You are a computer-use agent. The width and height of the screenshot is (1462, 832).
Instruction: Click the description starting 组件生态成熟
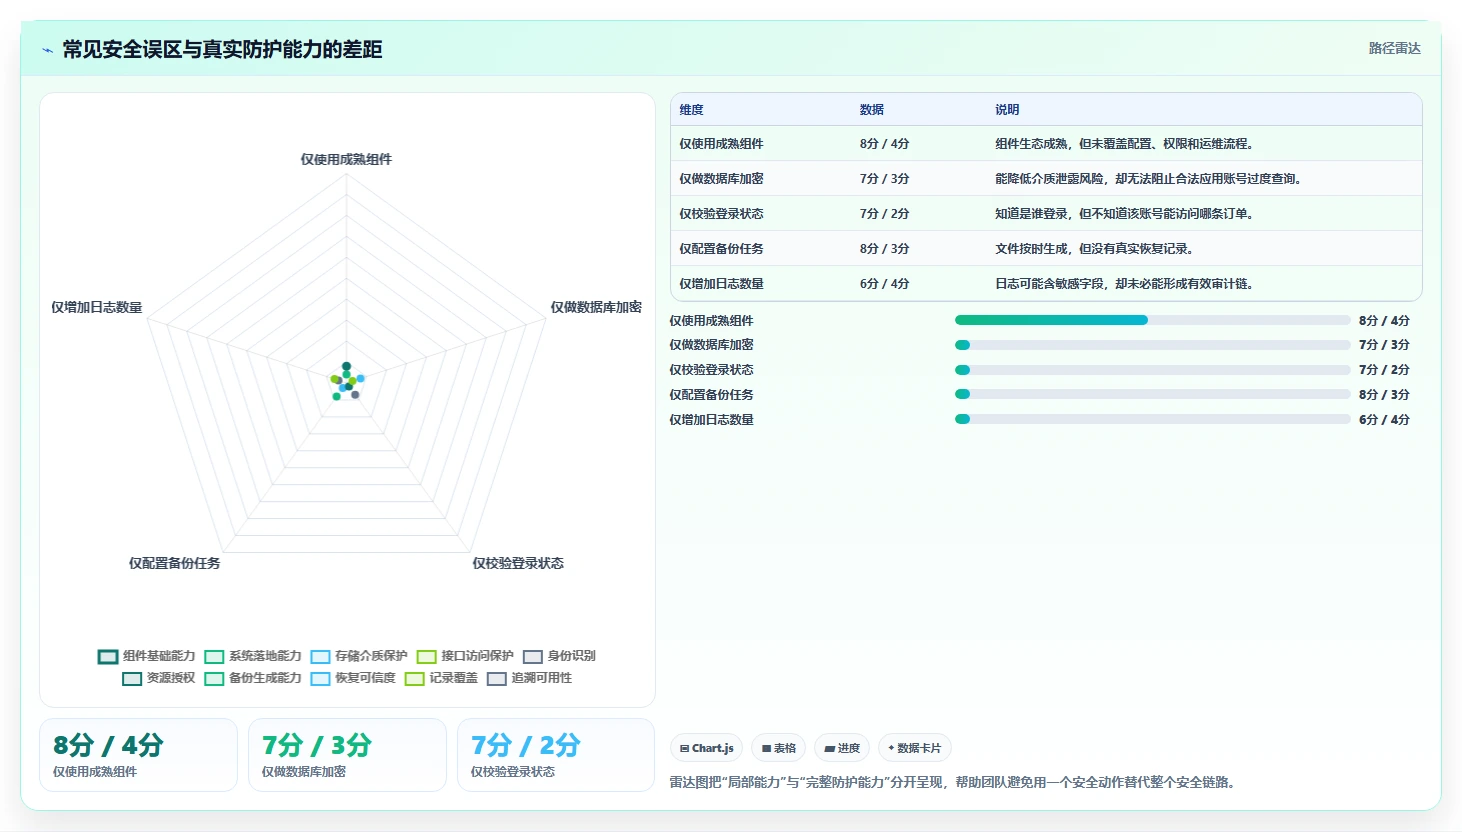click(1124, 144)
